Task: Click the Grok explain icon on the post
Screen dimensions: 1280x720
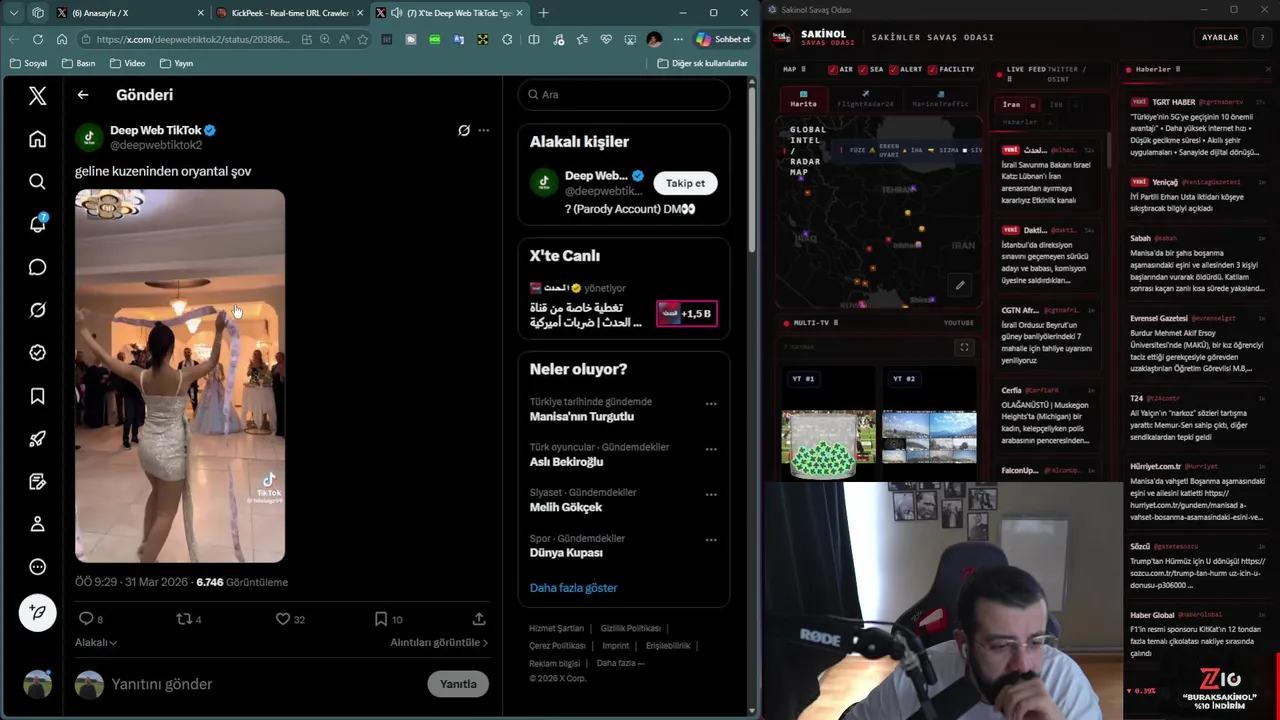Action: (464, 130)
